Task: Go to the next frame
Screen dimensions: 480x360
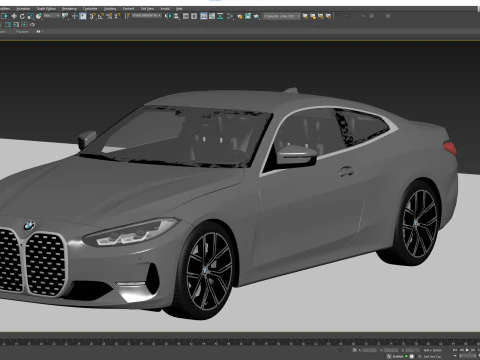Action: click(x=473, y=350)
